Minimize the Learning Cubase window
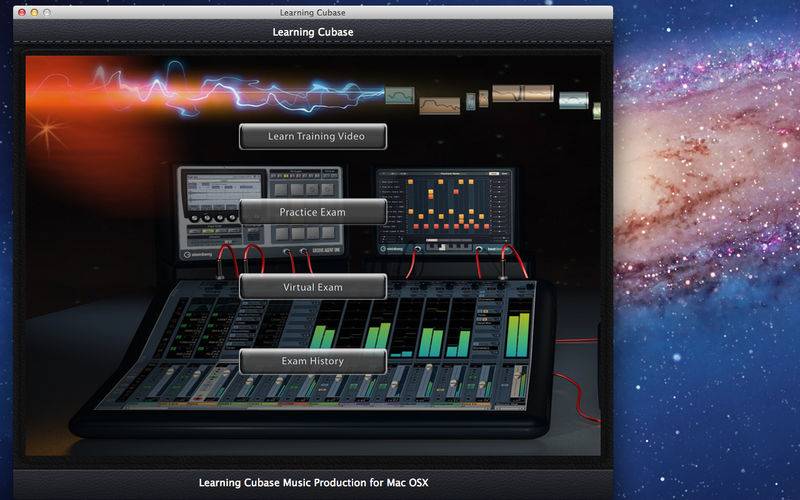800x500 pixels. (x=34, y=12)
